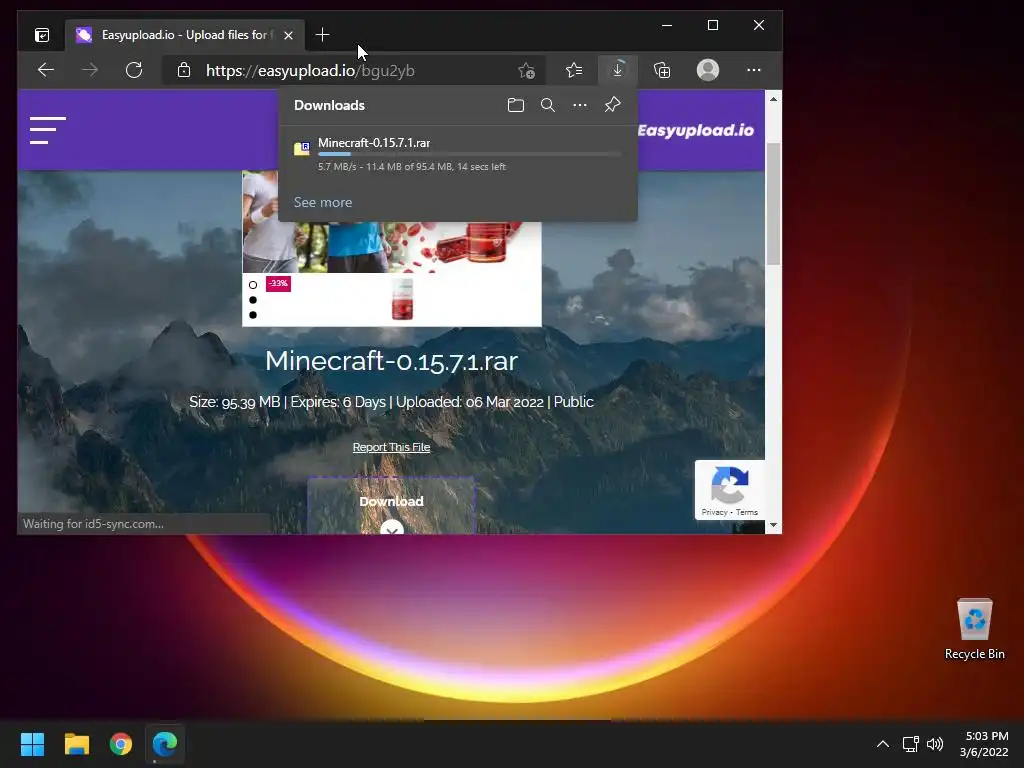Click the page Download button
This screenshot has height=768, width=1024.
[x=391, y=506]
